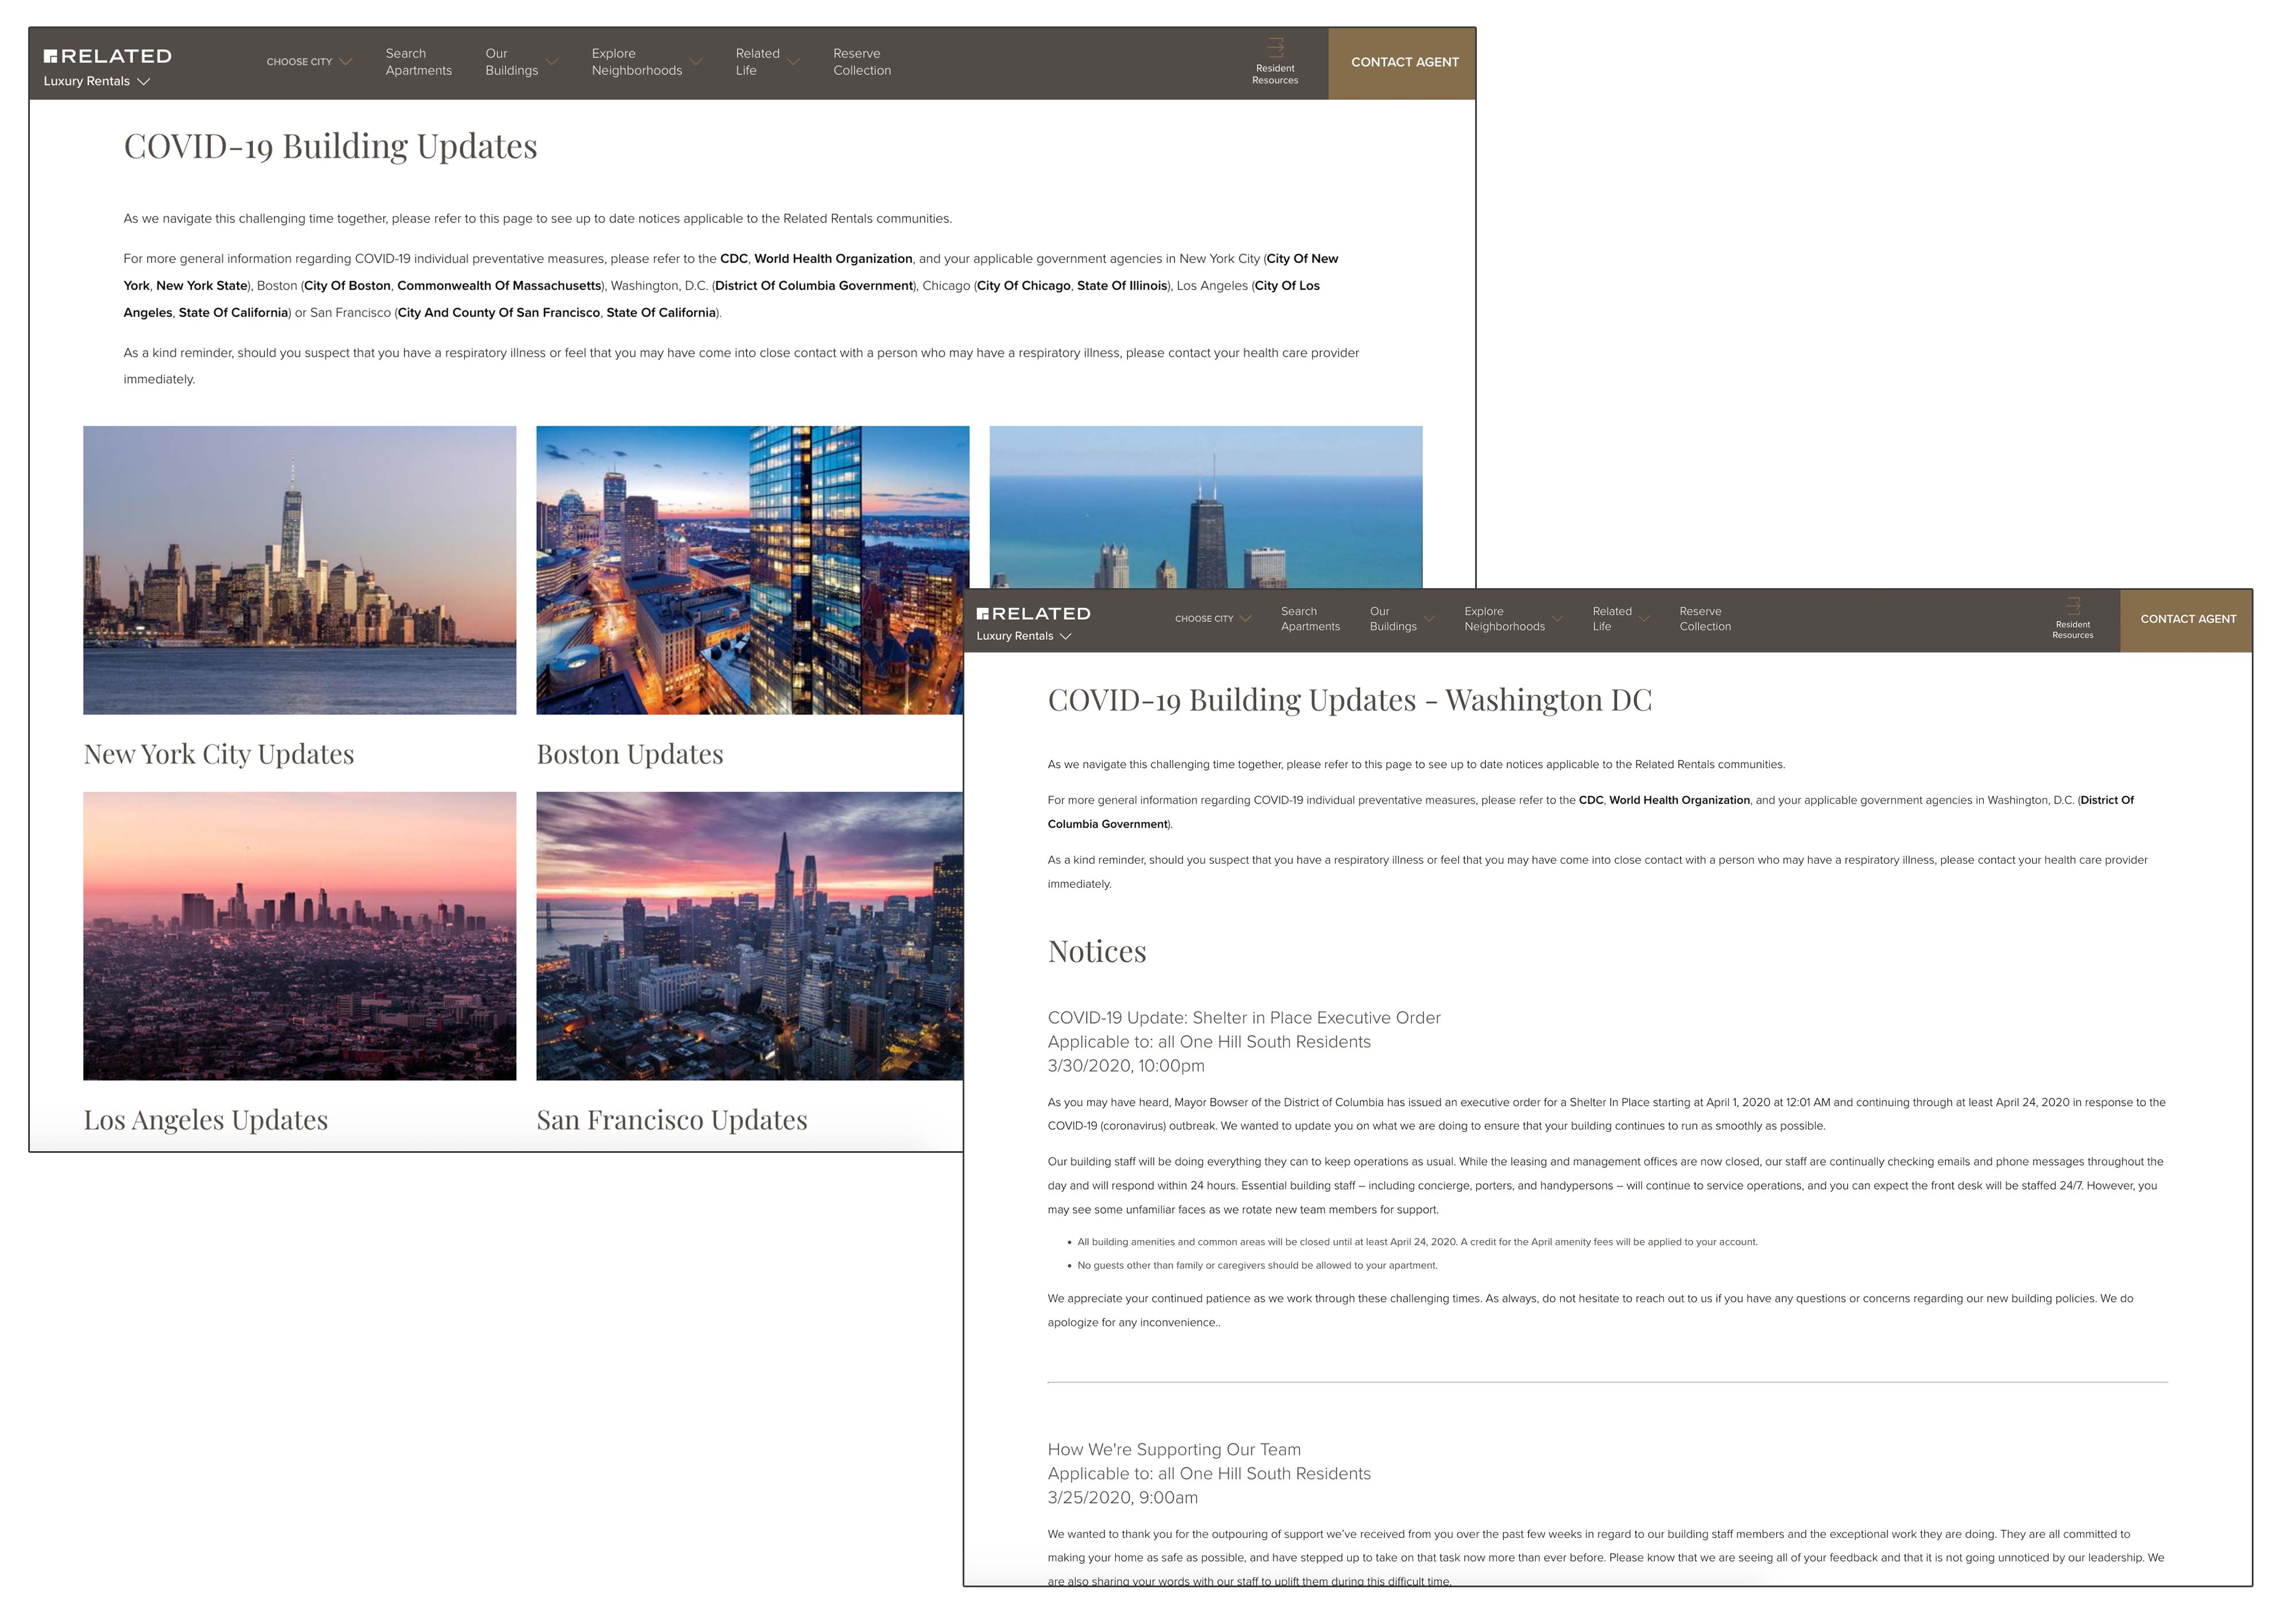Viewport: 2296px width, 1624px height.
Task: Open Reserve Collection in the back window
Action: 862,62
